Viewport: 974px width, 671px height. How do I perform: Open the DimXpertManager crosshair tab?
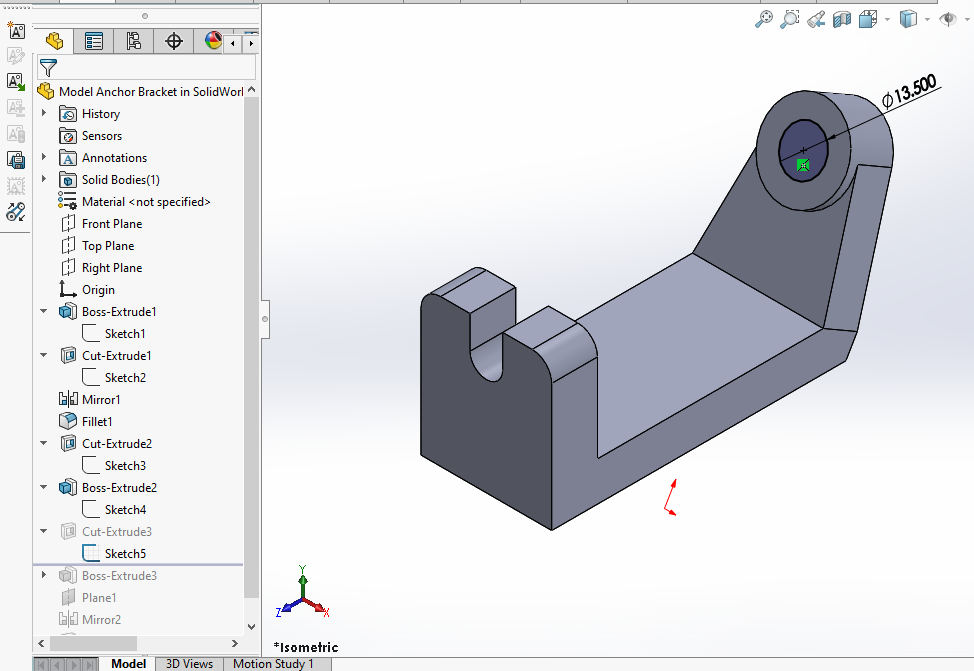tap(174, 41)
